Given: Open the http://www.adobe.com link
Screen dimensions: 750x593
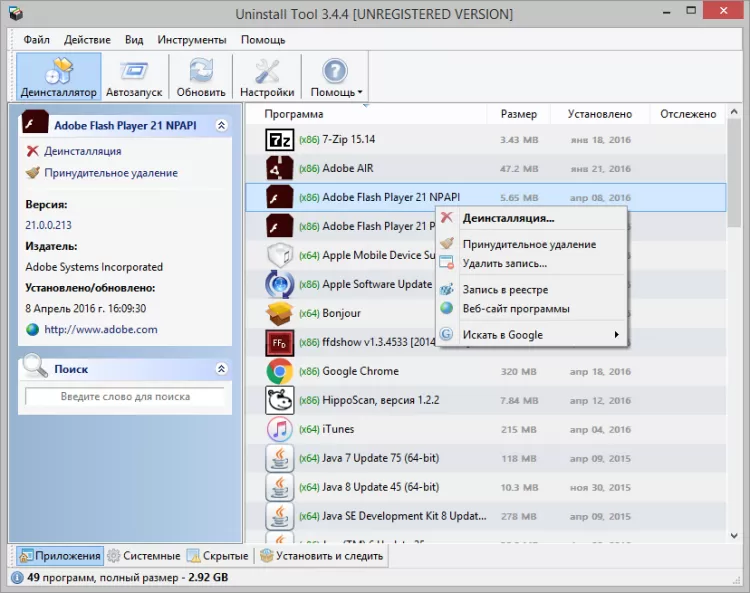Looking at the screenshot, I should 100,329.
